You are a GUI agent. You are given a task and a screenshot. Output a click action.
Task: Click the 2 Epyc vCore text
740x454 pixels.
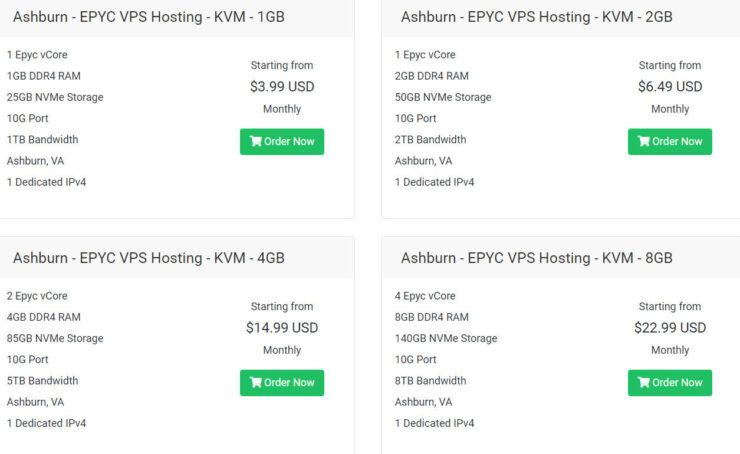coord(37,296)
